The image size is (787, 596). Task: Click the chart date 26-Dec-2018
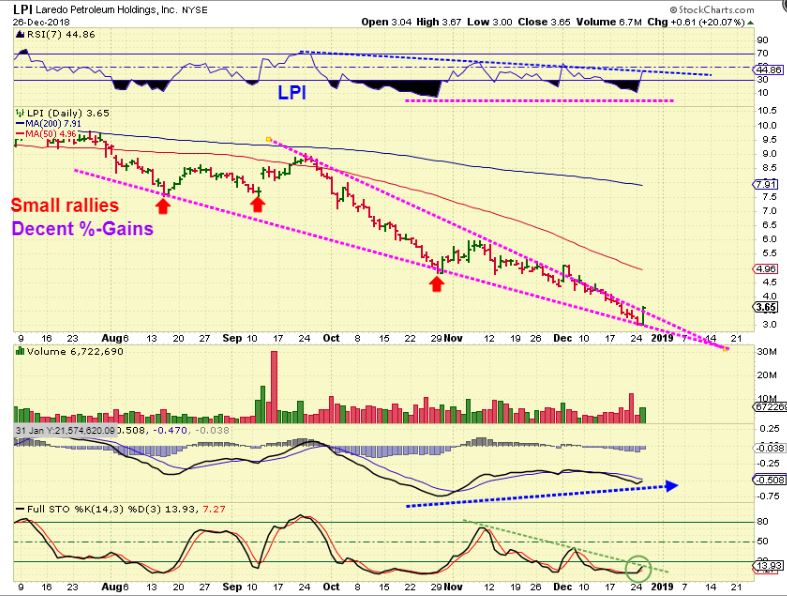(42, 22)
